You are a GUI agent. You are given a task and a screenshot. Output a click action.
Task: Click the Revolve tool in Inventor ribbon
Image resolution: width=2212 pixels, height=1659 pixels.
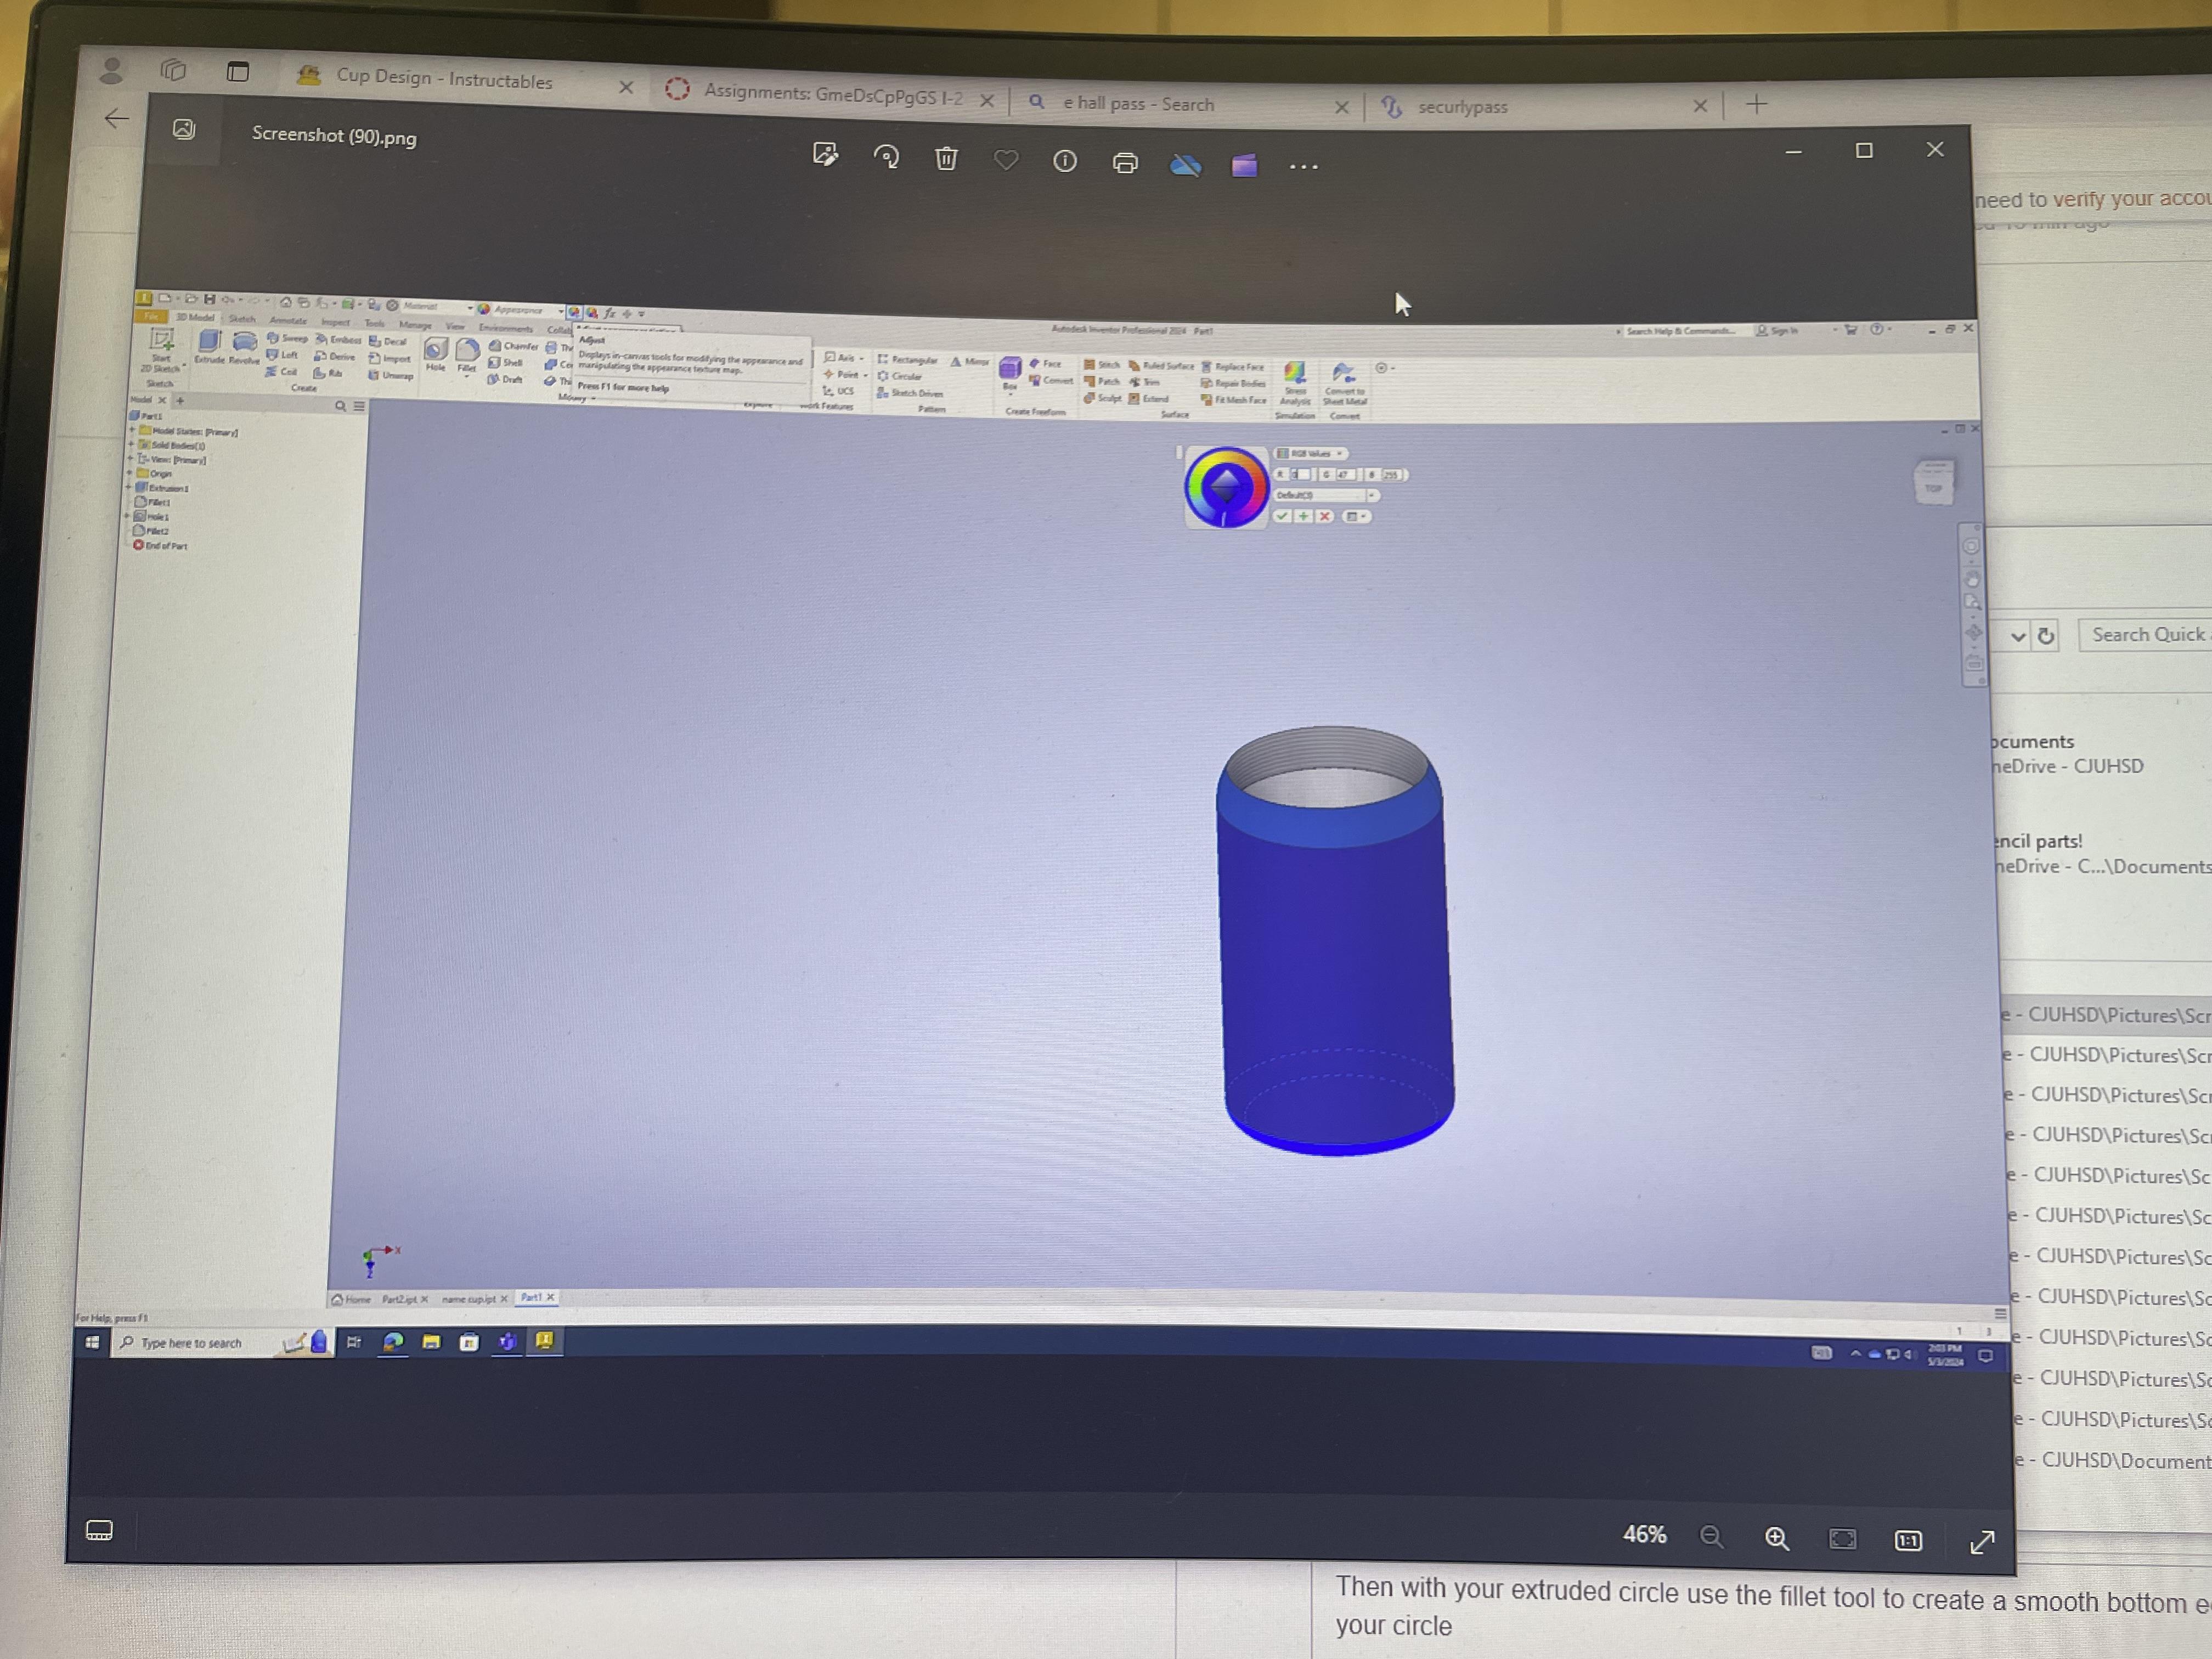point(244,347)
